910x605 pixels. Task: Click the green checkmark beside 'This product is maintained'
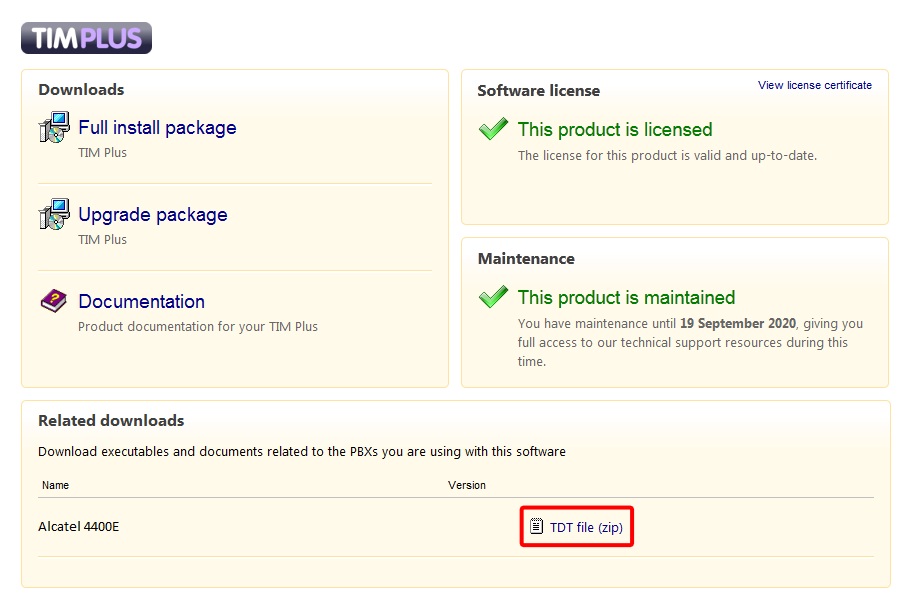[493, 297]
